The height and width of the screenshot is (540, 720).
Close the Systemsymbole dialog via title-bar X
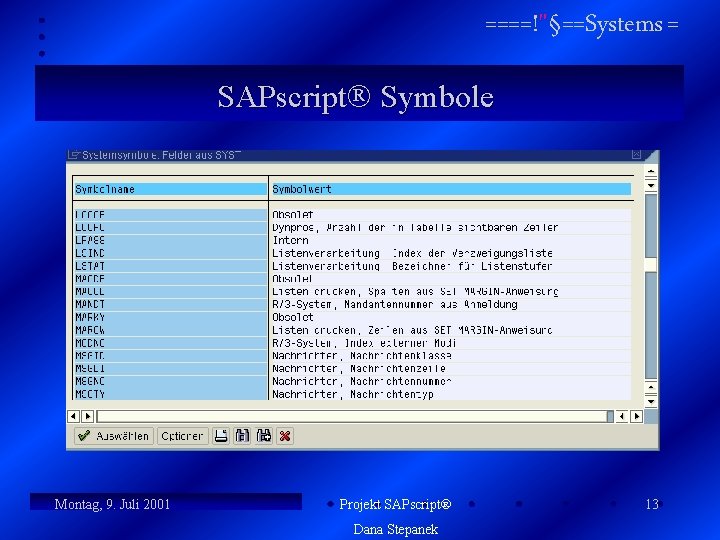[636, 155]
